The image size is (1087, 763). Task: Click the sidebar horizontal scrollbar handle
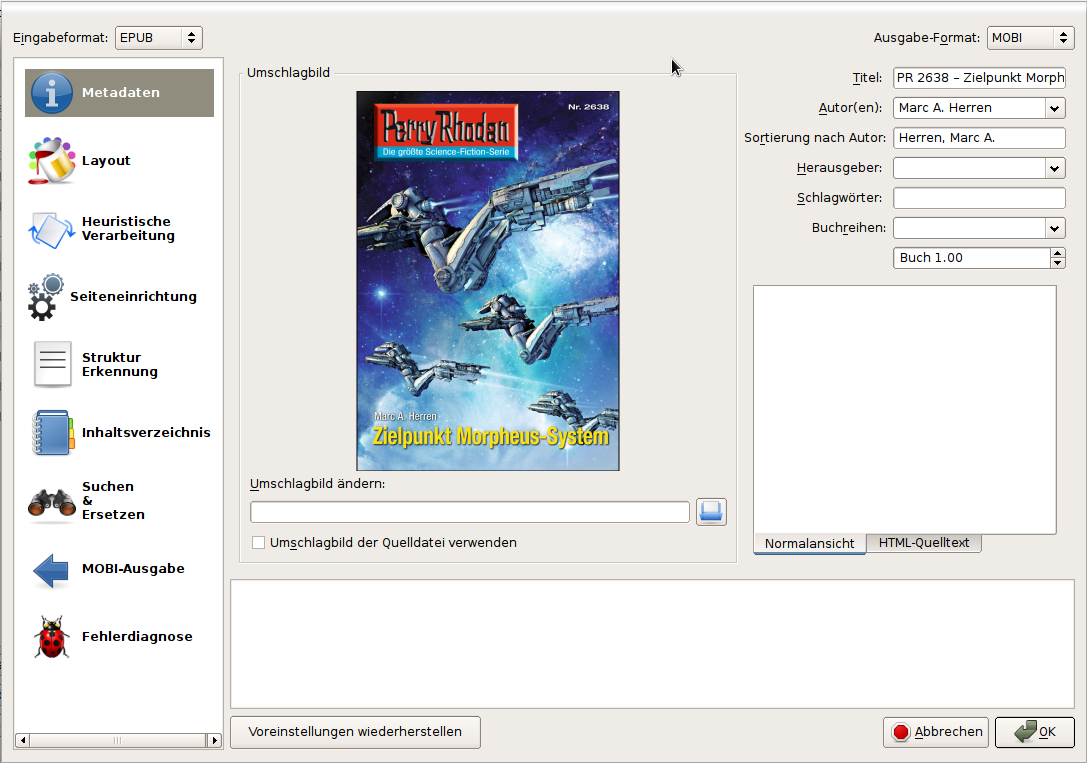(118, 740)
